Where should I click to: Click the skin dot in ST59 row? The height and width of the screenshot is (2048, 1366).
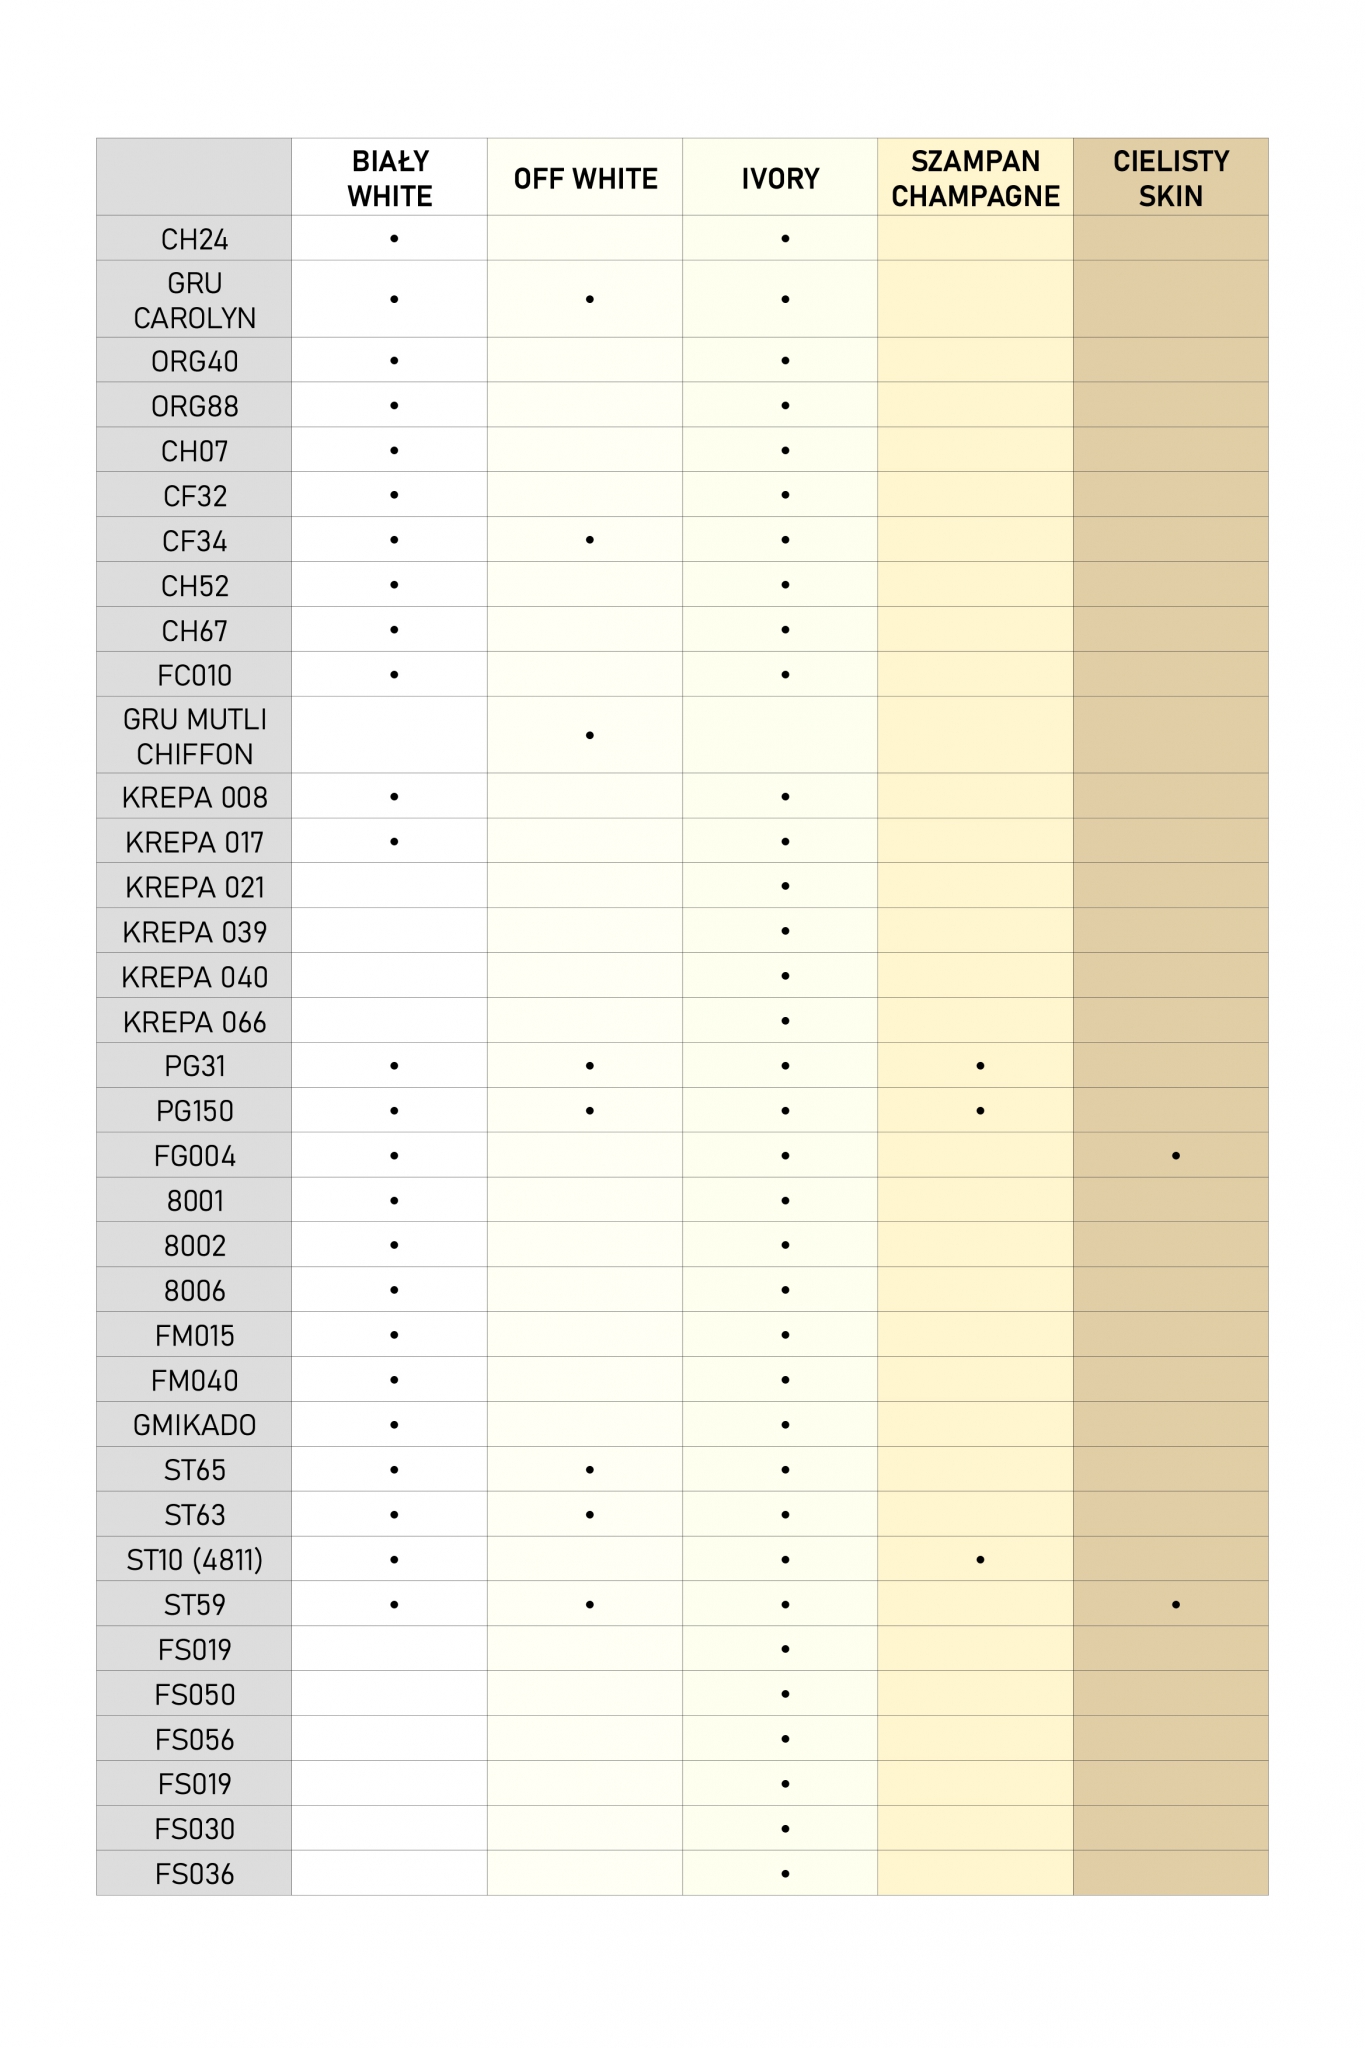tap(1176, 1605)
